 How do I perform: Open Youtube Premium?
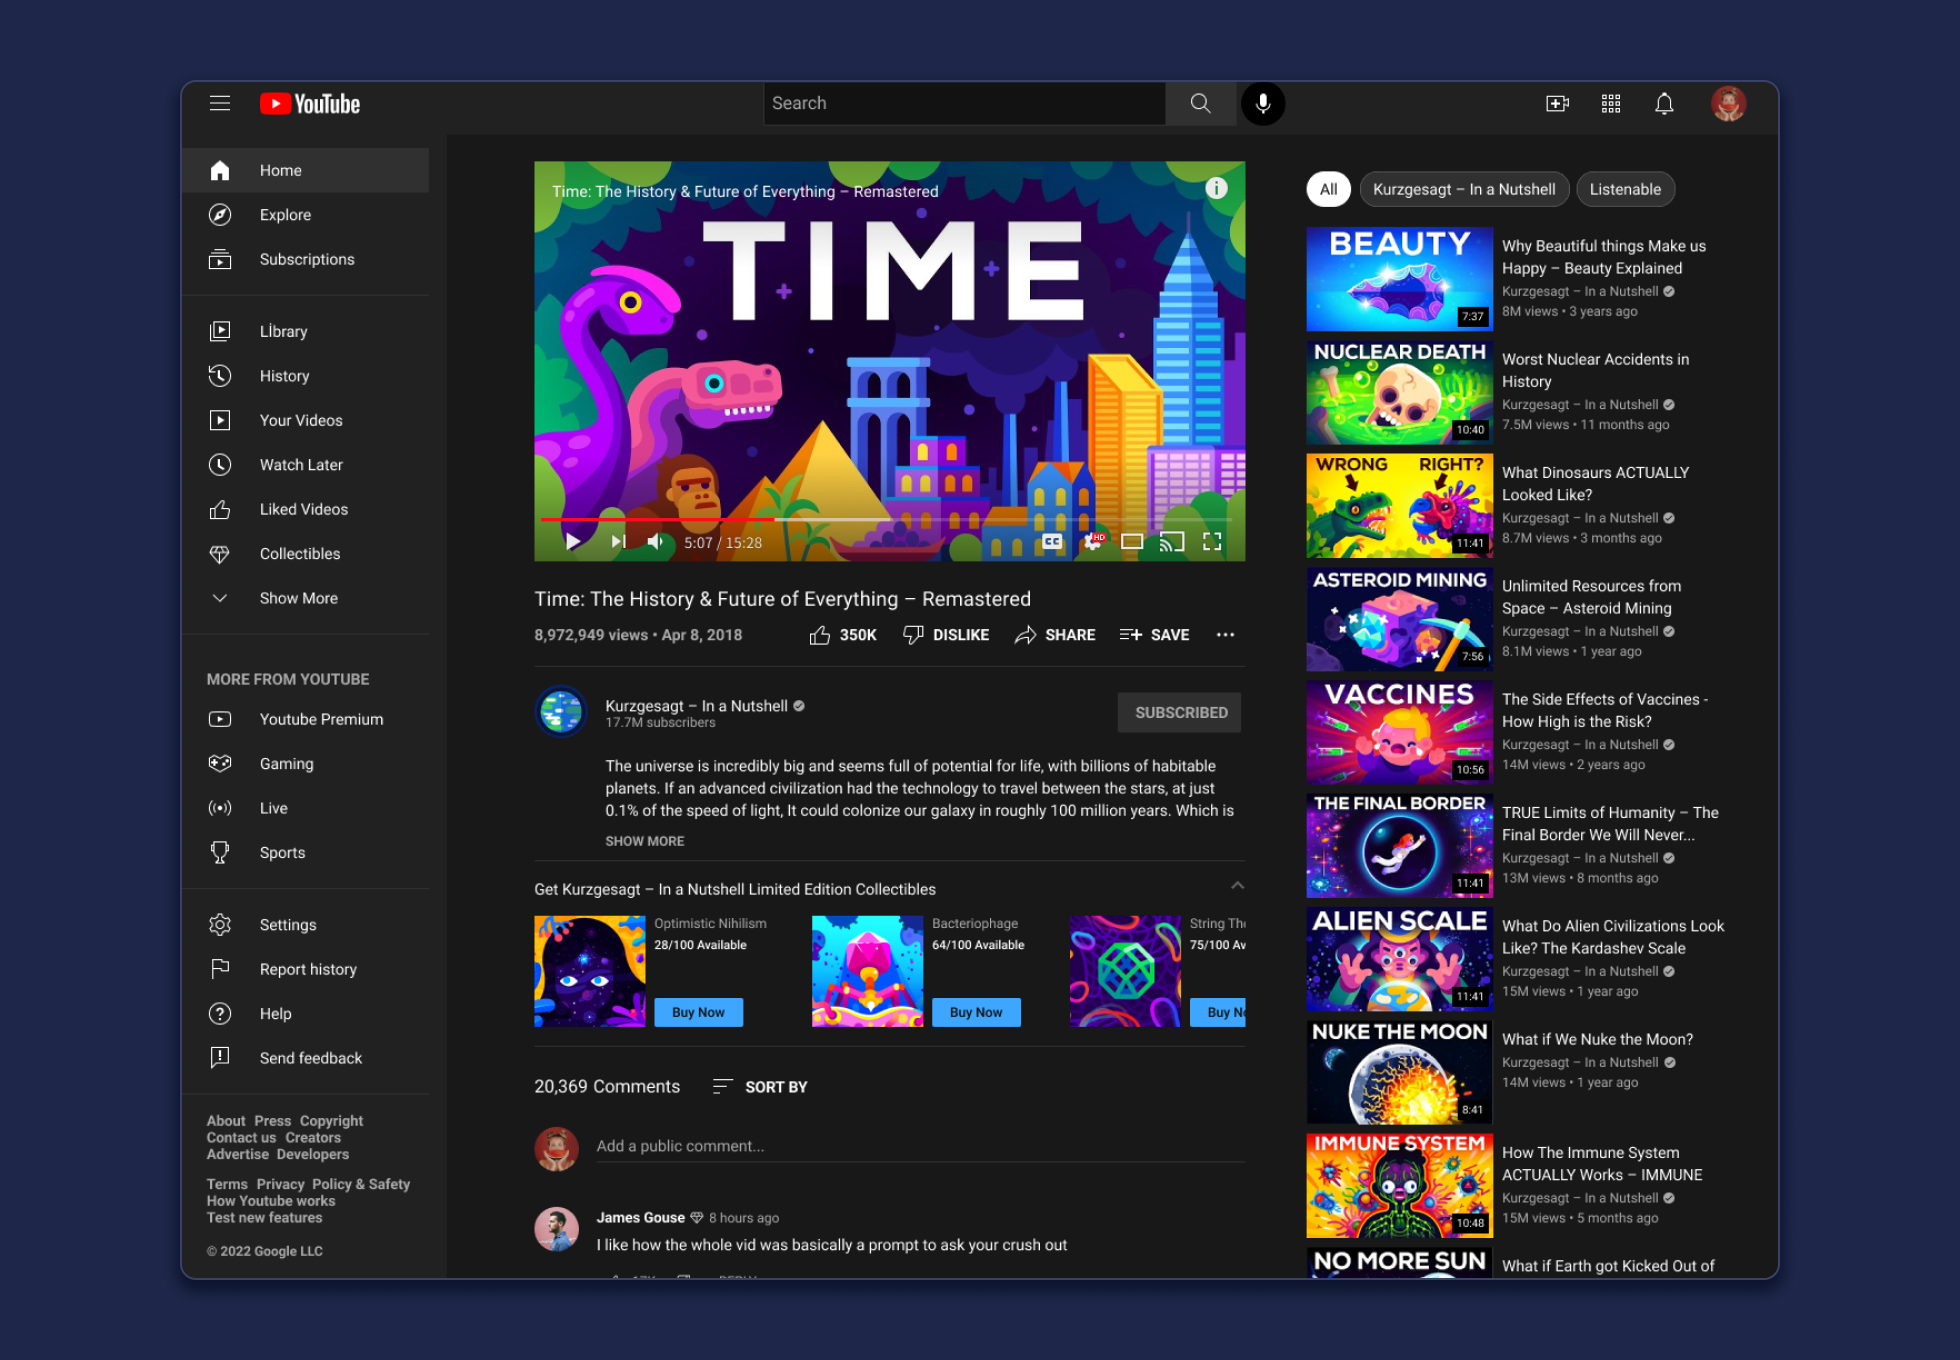(x=305, y=719)
